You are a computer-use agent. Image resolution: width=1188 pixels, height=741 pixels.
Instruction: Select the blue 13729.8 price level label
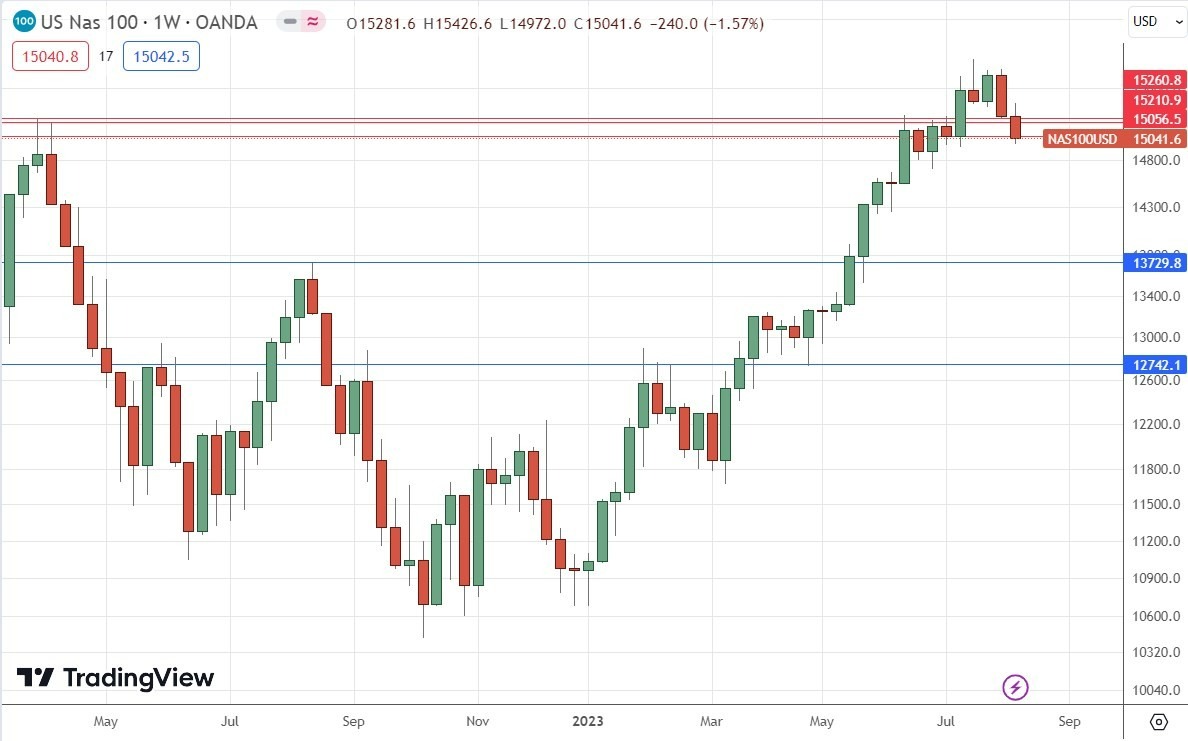(1155, 263)
